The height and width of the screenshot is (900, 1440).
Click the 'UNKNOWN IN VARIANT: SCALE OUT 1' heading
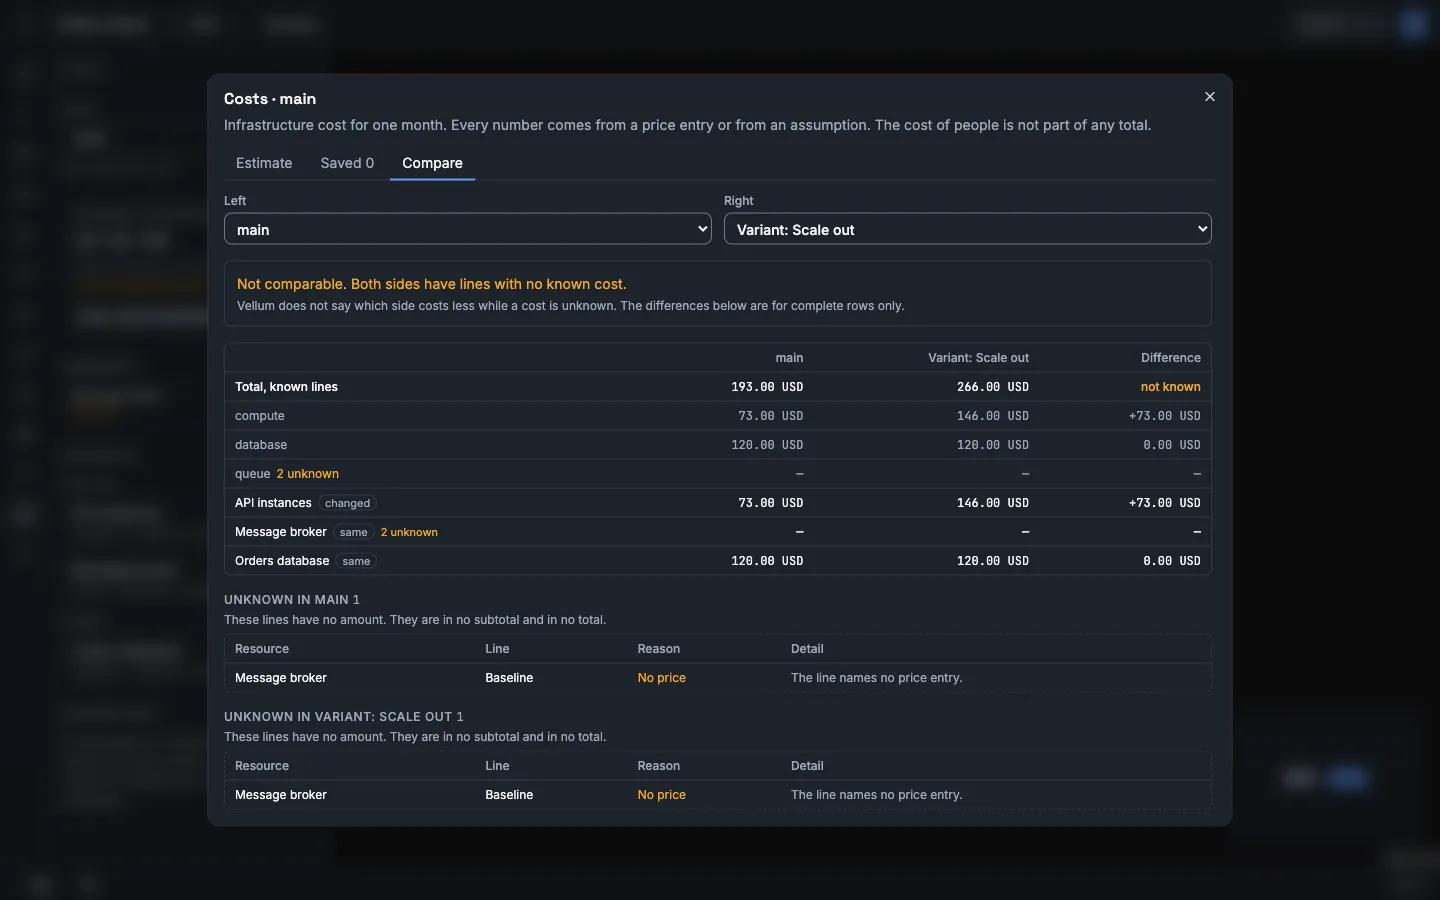coord(344,717)
